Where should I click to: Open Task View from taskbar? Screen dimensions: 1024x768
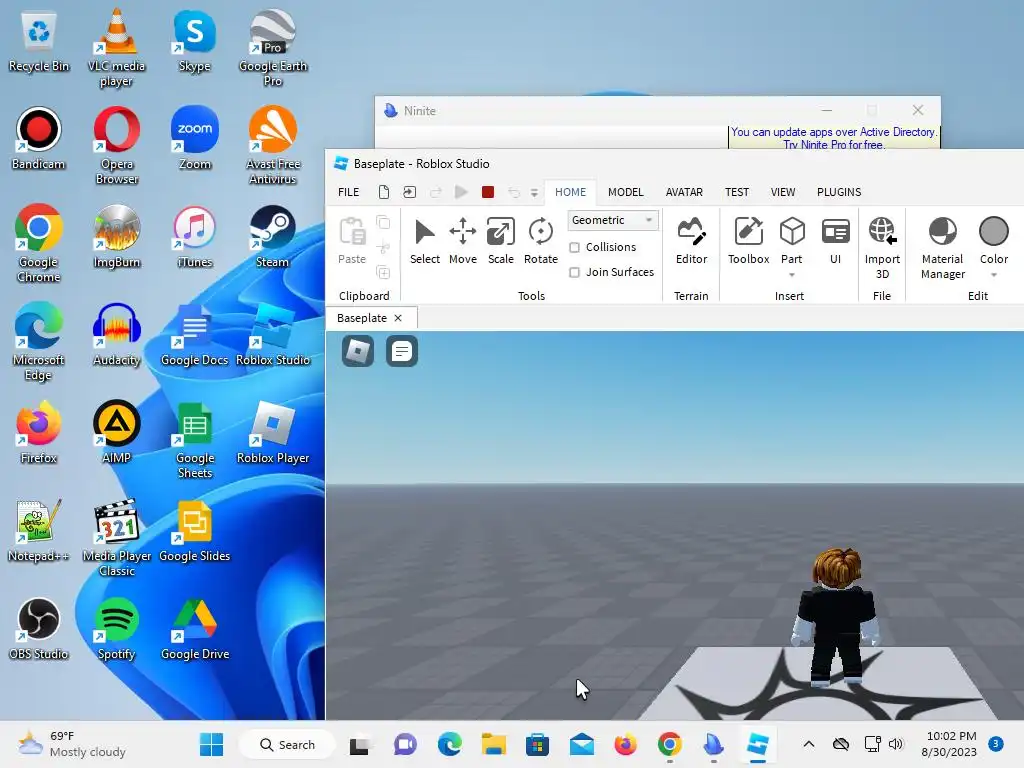(359, 744)
